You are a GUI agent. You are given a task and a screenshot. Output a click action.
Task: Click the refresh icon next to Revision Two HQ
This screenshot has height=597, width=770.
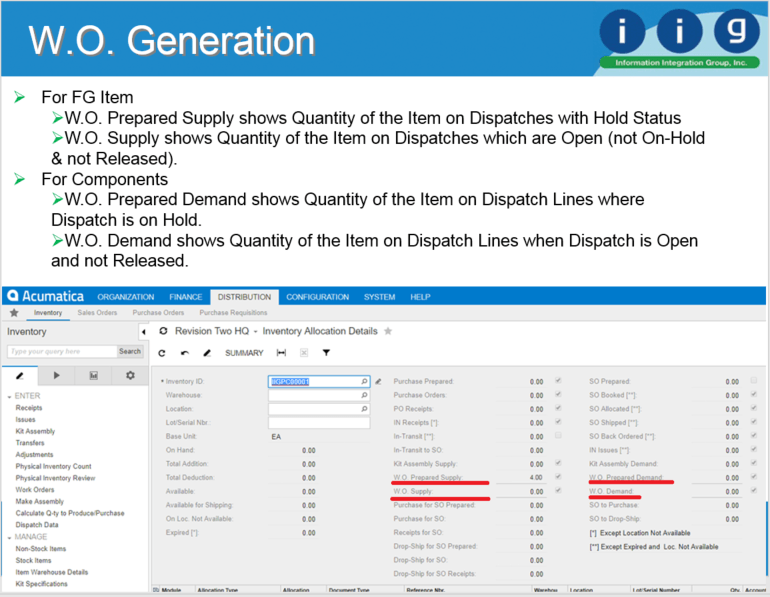coord(164,331)
